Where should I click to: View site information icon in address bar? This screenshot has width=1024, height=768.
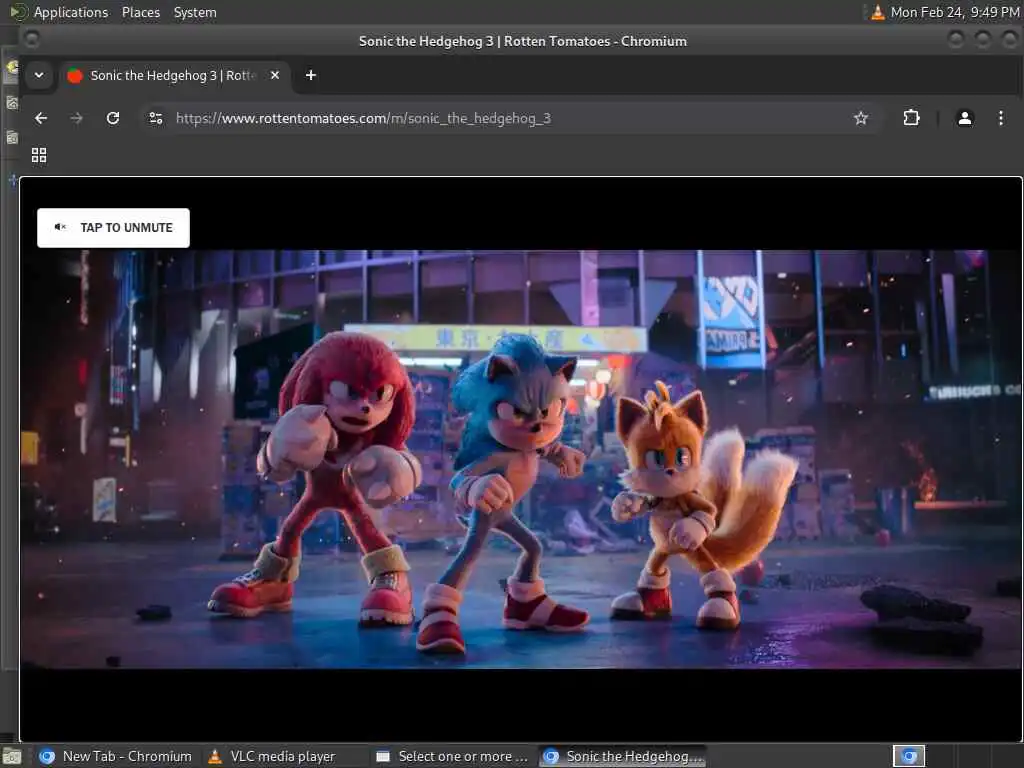click(156, 118)
